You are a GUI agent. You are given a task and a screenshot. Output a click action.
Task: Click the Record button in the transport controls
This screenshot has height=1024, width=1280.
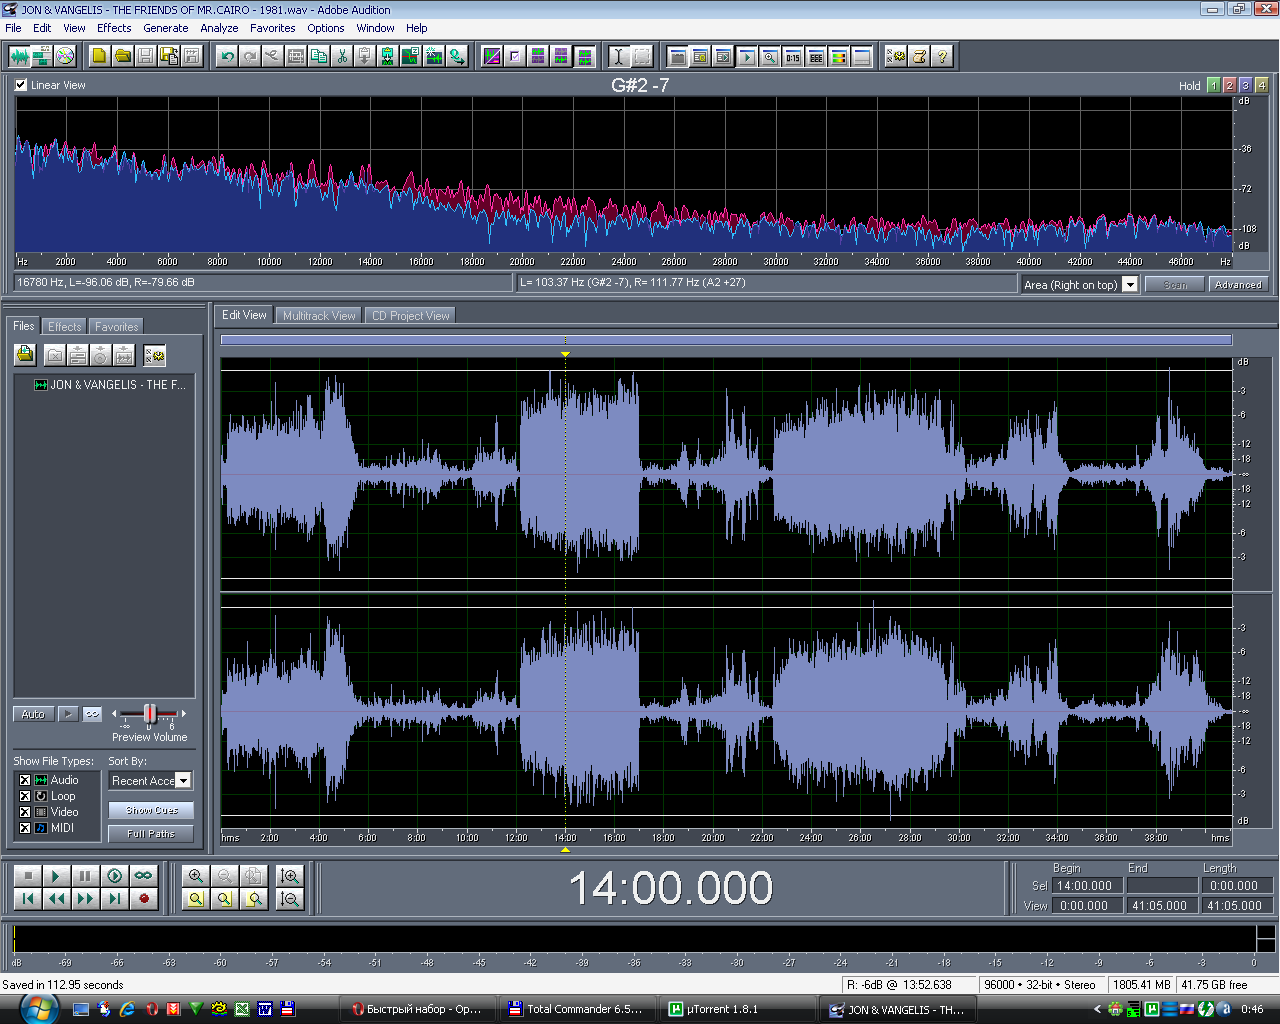click(144, 899)
